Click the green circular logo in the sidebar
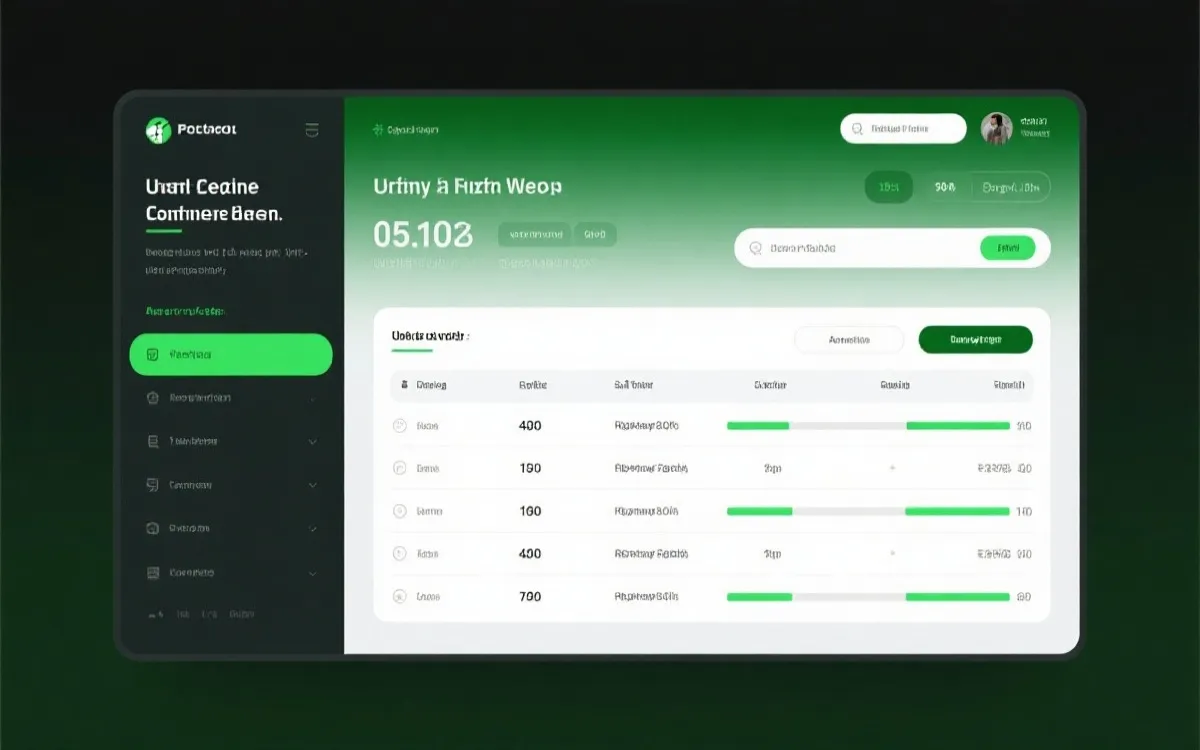This screenshot has height=750, width=1200. [x=159, y=129]
